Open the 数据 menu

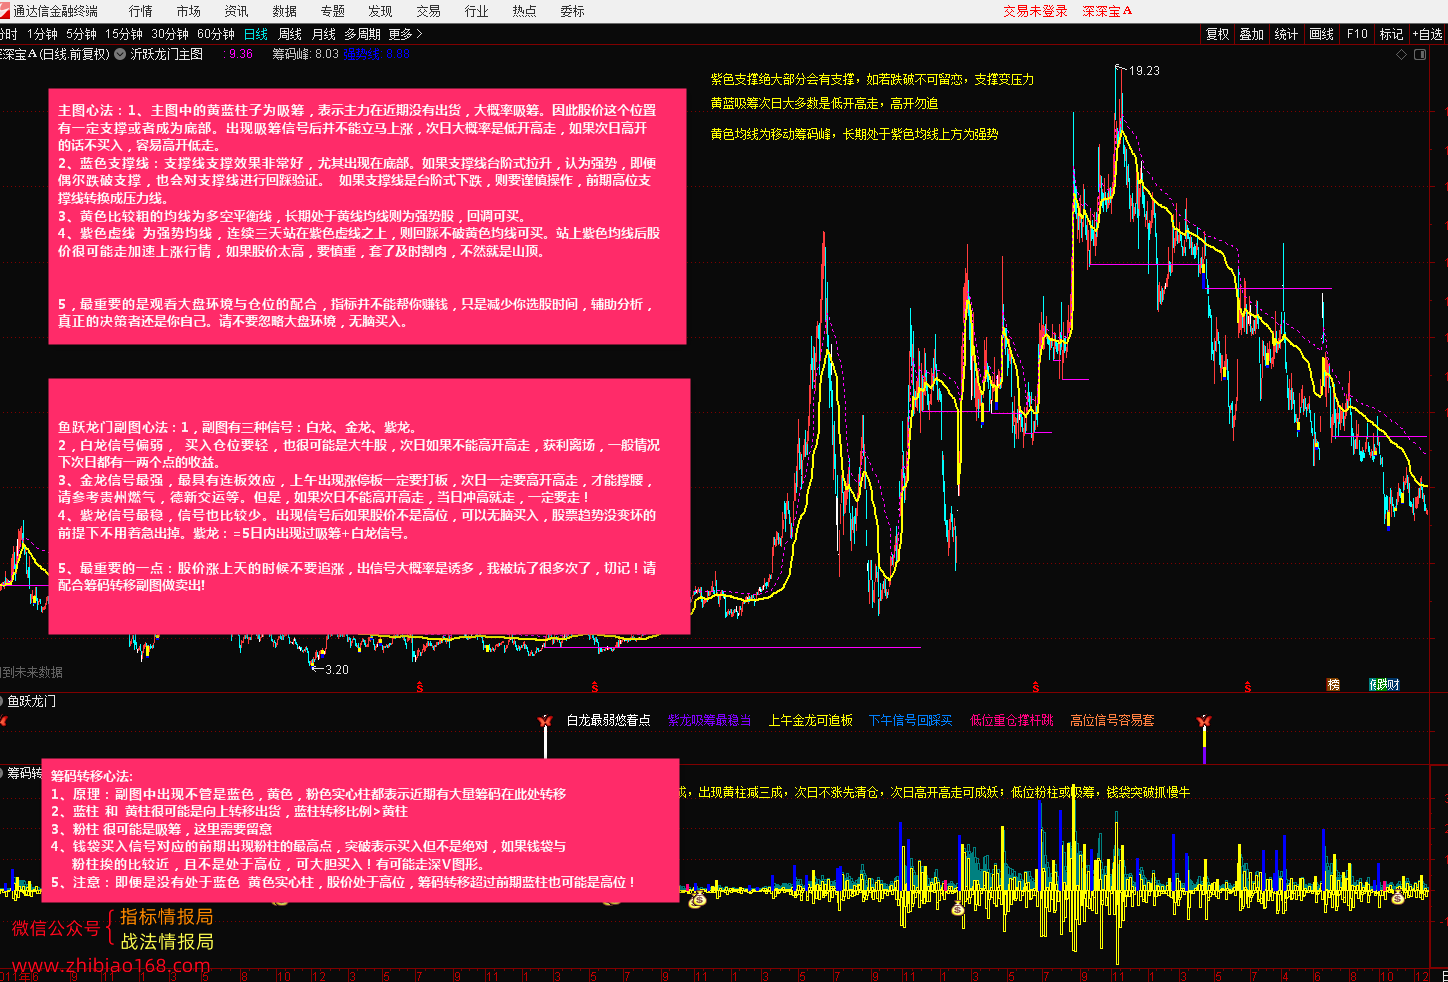[x=285, y=11]
